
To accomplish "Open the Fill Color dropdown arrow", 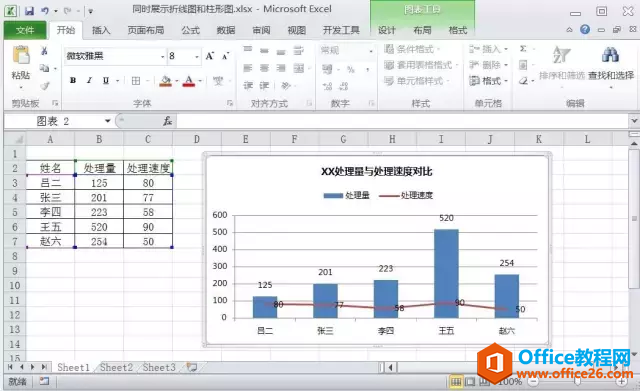I will pyautogui.click(x=177, y=81).
